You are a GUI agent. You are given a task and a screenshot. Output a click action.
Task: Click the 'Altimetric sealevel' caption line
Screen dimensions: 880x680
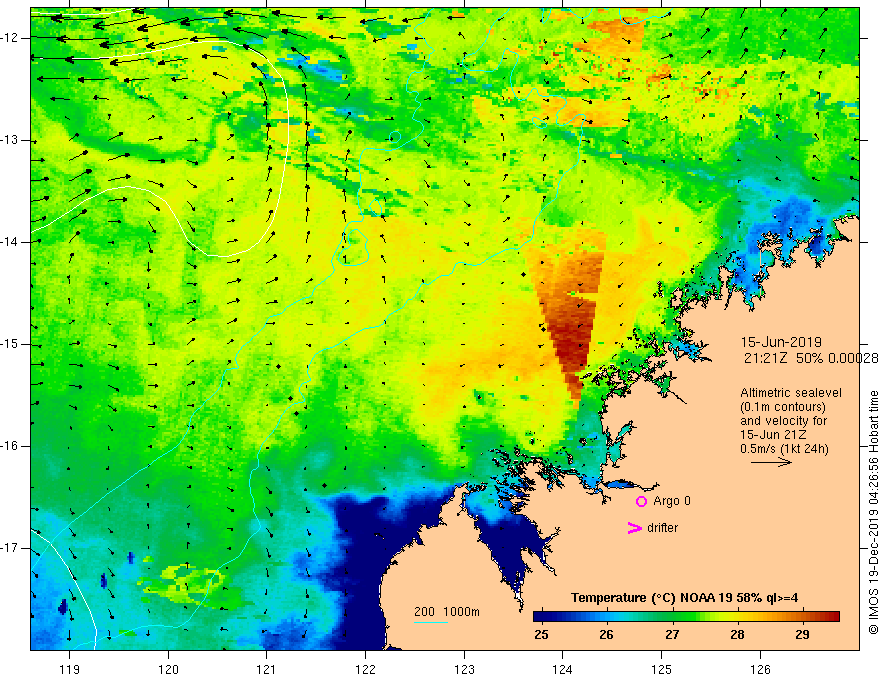pyautogui.click(x=791, y=393)
